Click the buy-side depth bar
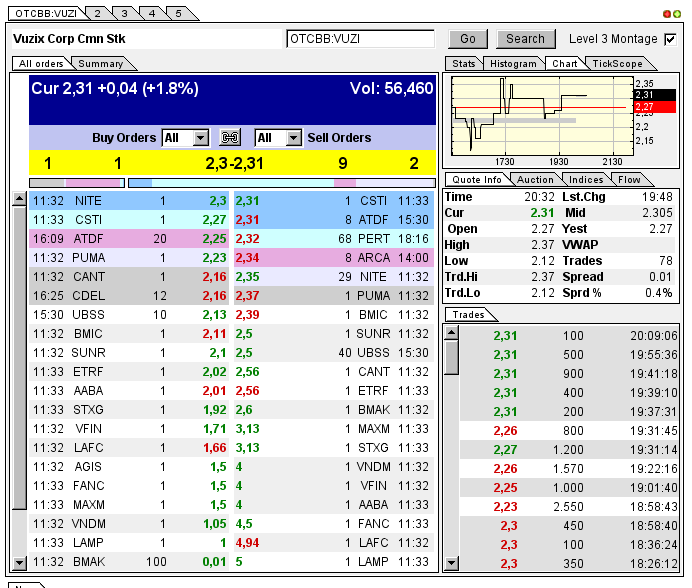This screenshot has width=692, height=588. pyautogui.click(x=77, y=183)
